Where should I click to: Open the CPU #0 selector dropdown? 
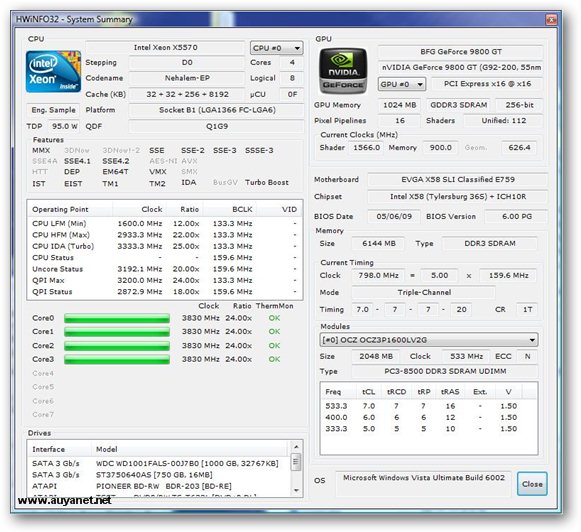(276, 48)
